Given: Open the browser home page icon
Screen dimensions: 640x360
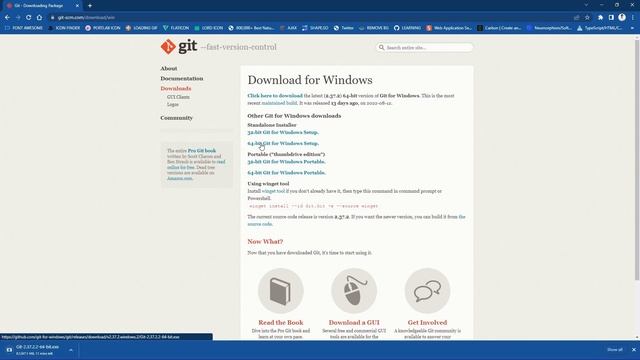Looking at the screenshot, I should click(x=39, y=18).
